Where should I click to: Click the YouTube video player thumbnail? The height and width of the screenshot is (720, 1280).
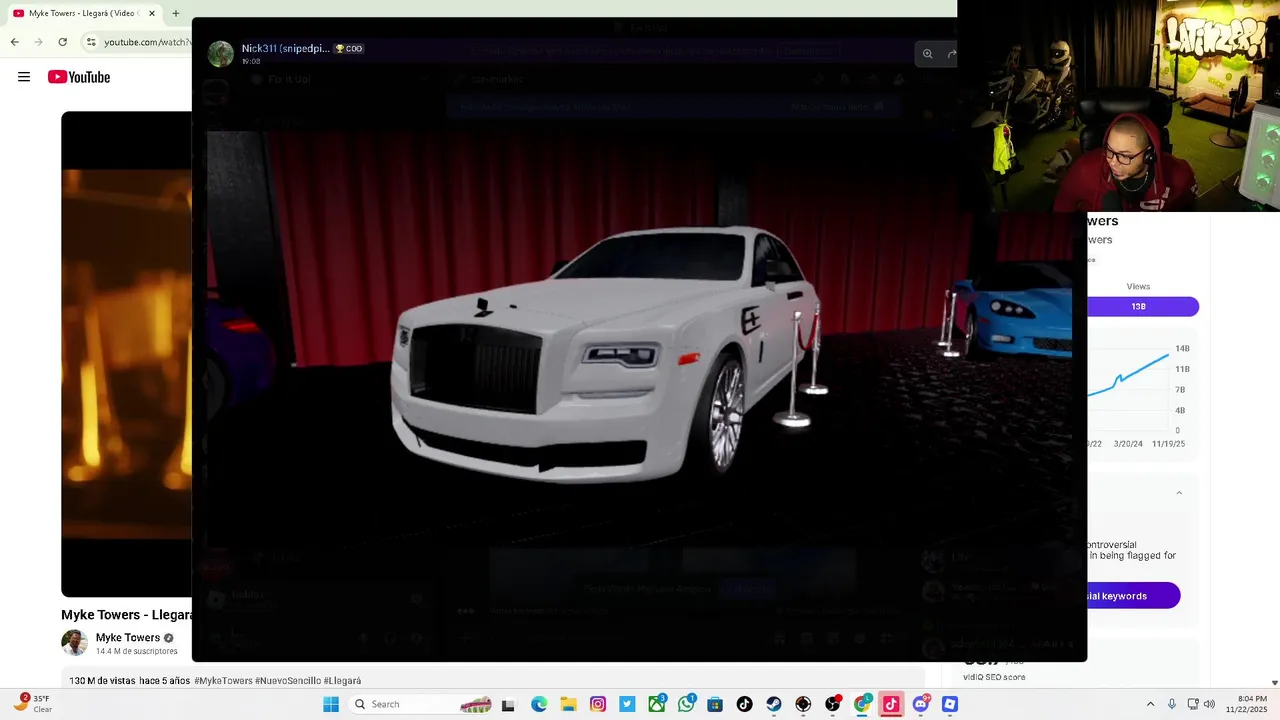pos(126,354)
